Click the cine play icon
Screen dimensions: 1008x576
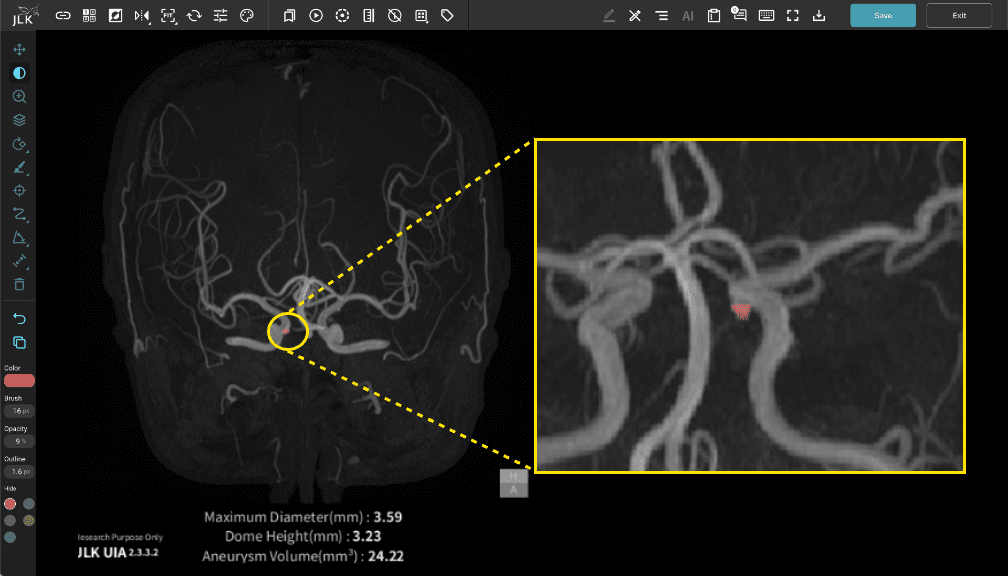tap(316, 15)
